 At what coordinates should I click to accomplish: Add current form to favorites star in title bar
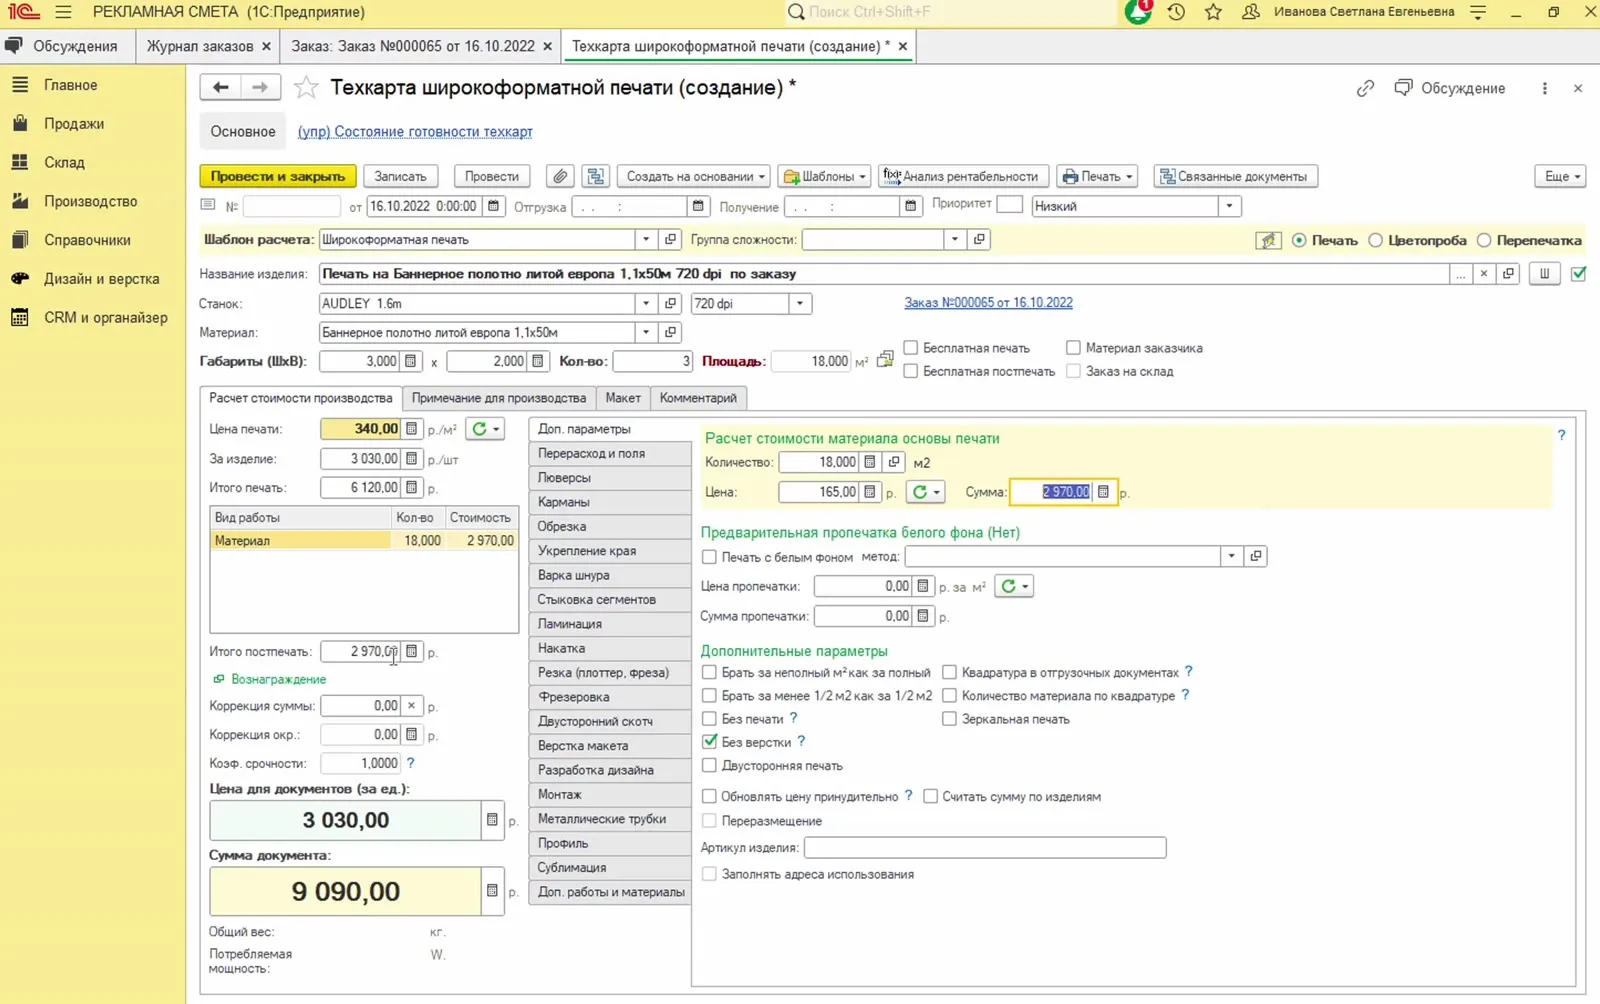(1213, 12)
